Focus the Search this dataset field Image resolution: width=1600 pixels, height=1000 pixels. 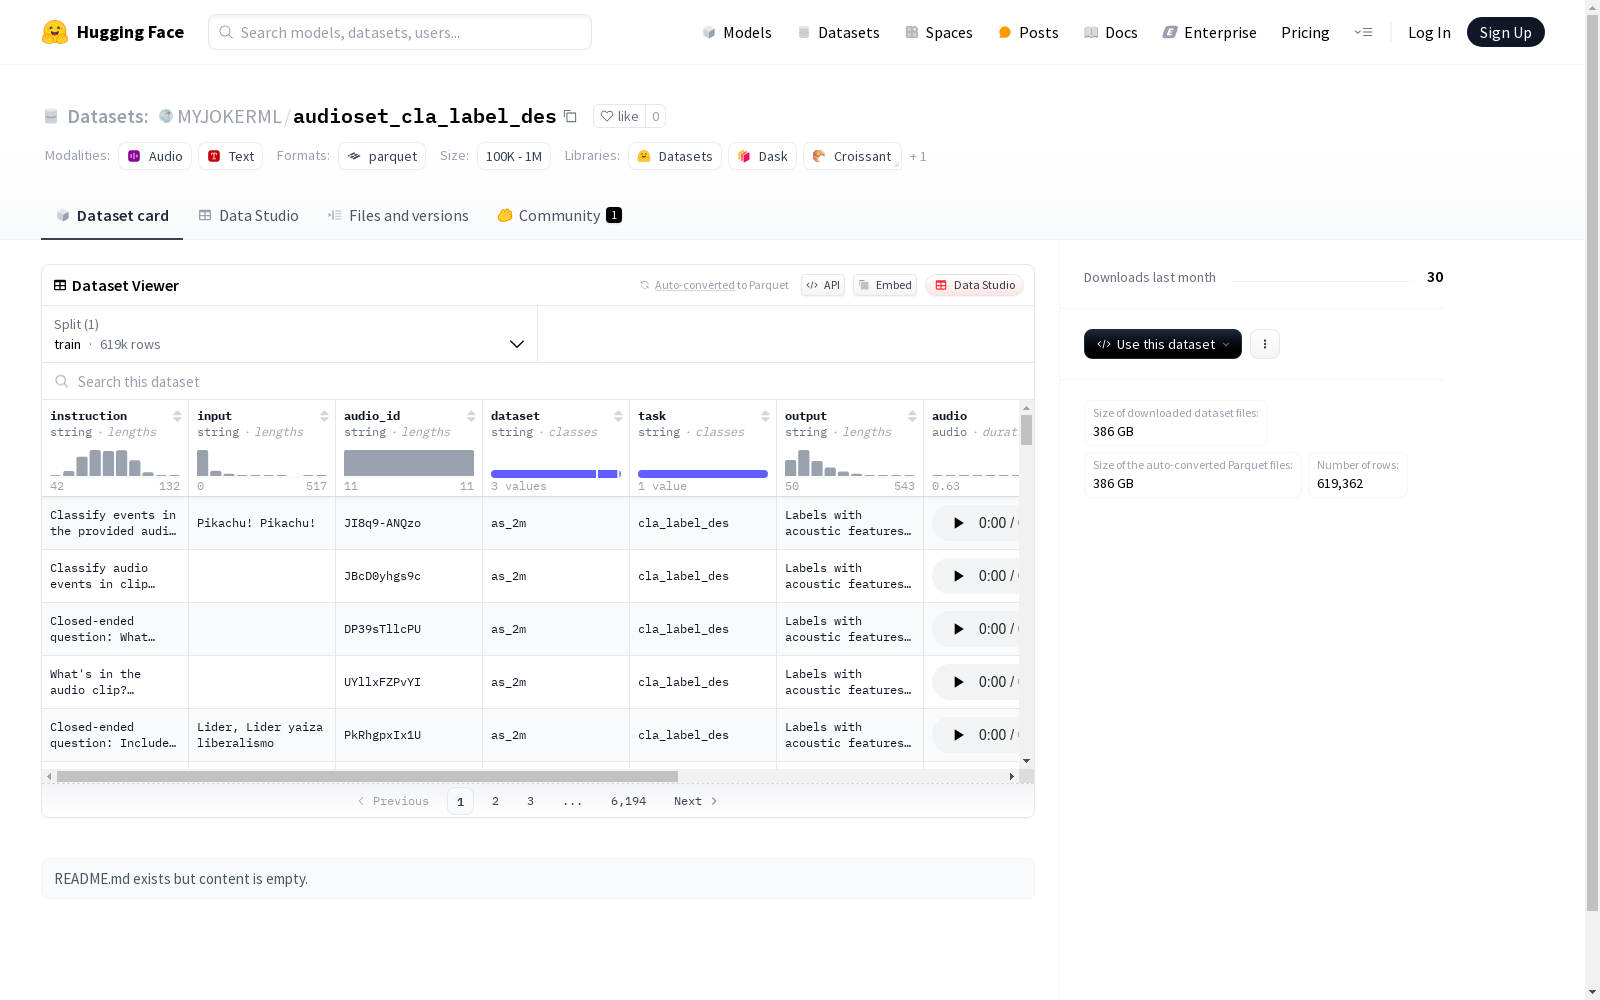click(x=538, y=381)
